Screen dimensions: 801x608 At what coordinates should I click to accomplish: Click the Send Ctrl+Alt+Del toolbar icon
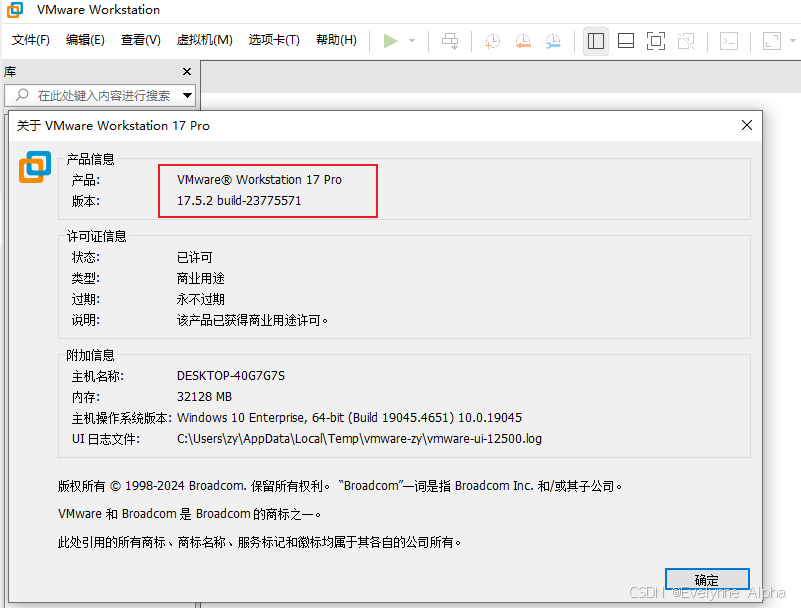[450, 41]
